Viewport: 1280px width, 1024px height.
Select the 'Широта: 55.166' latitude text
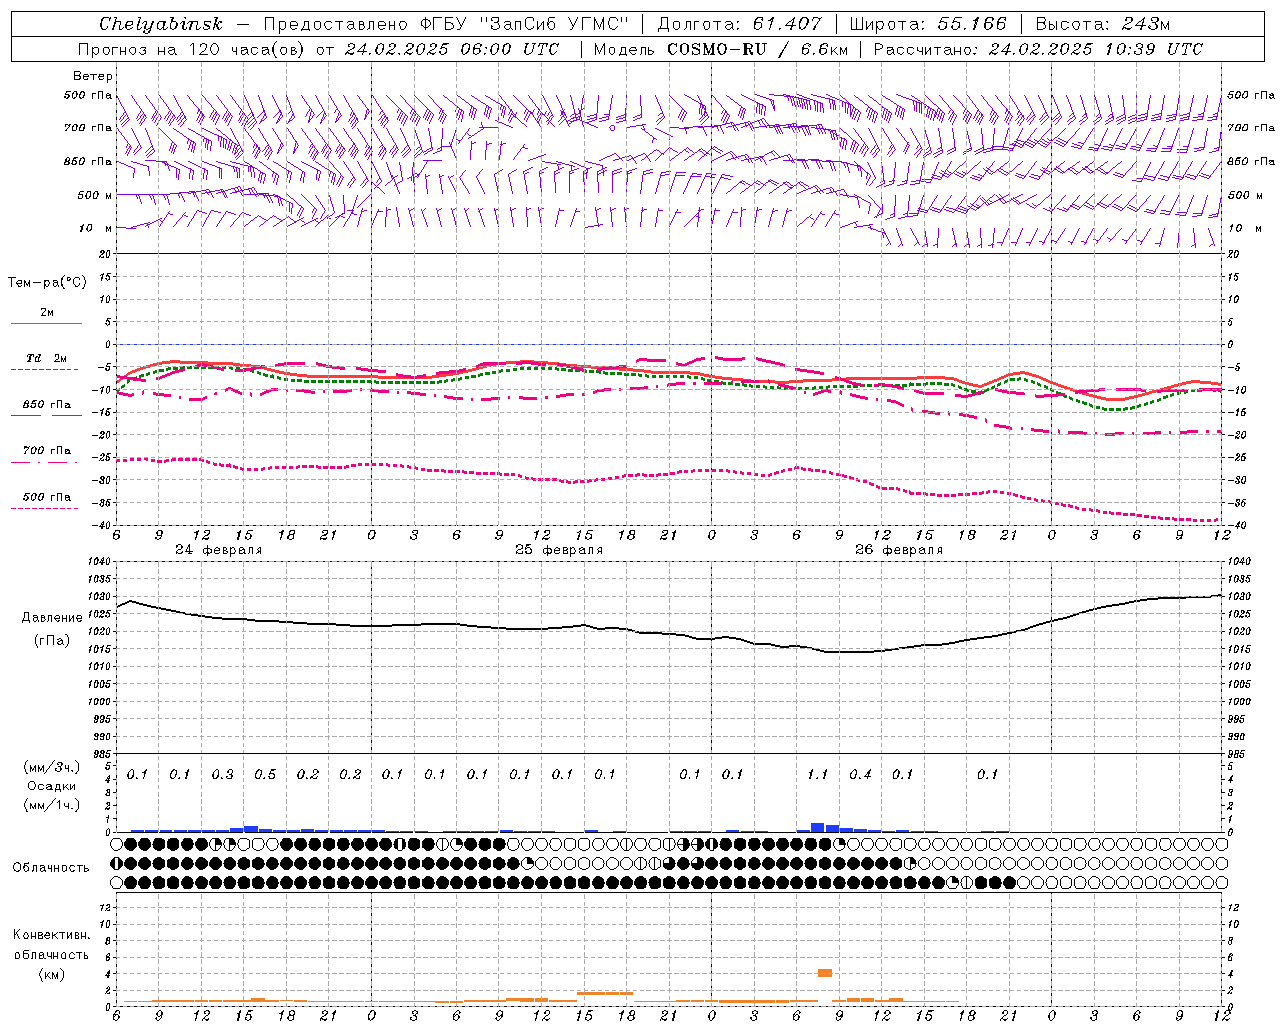coord(927,24)
